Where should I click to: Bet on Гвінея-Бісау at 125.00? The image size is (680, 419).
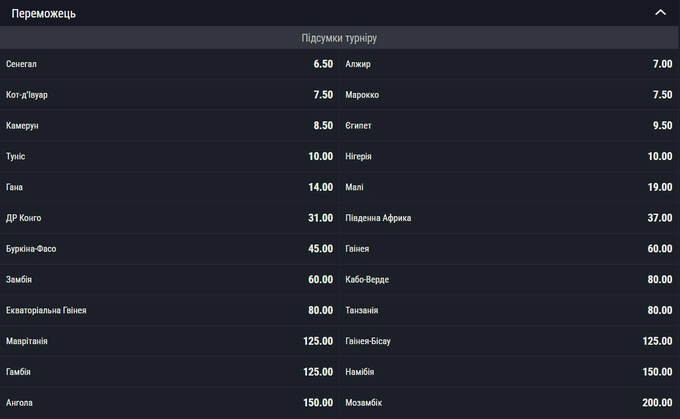pos(509,341)
